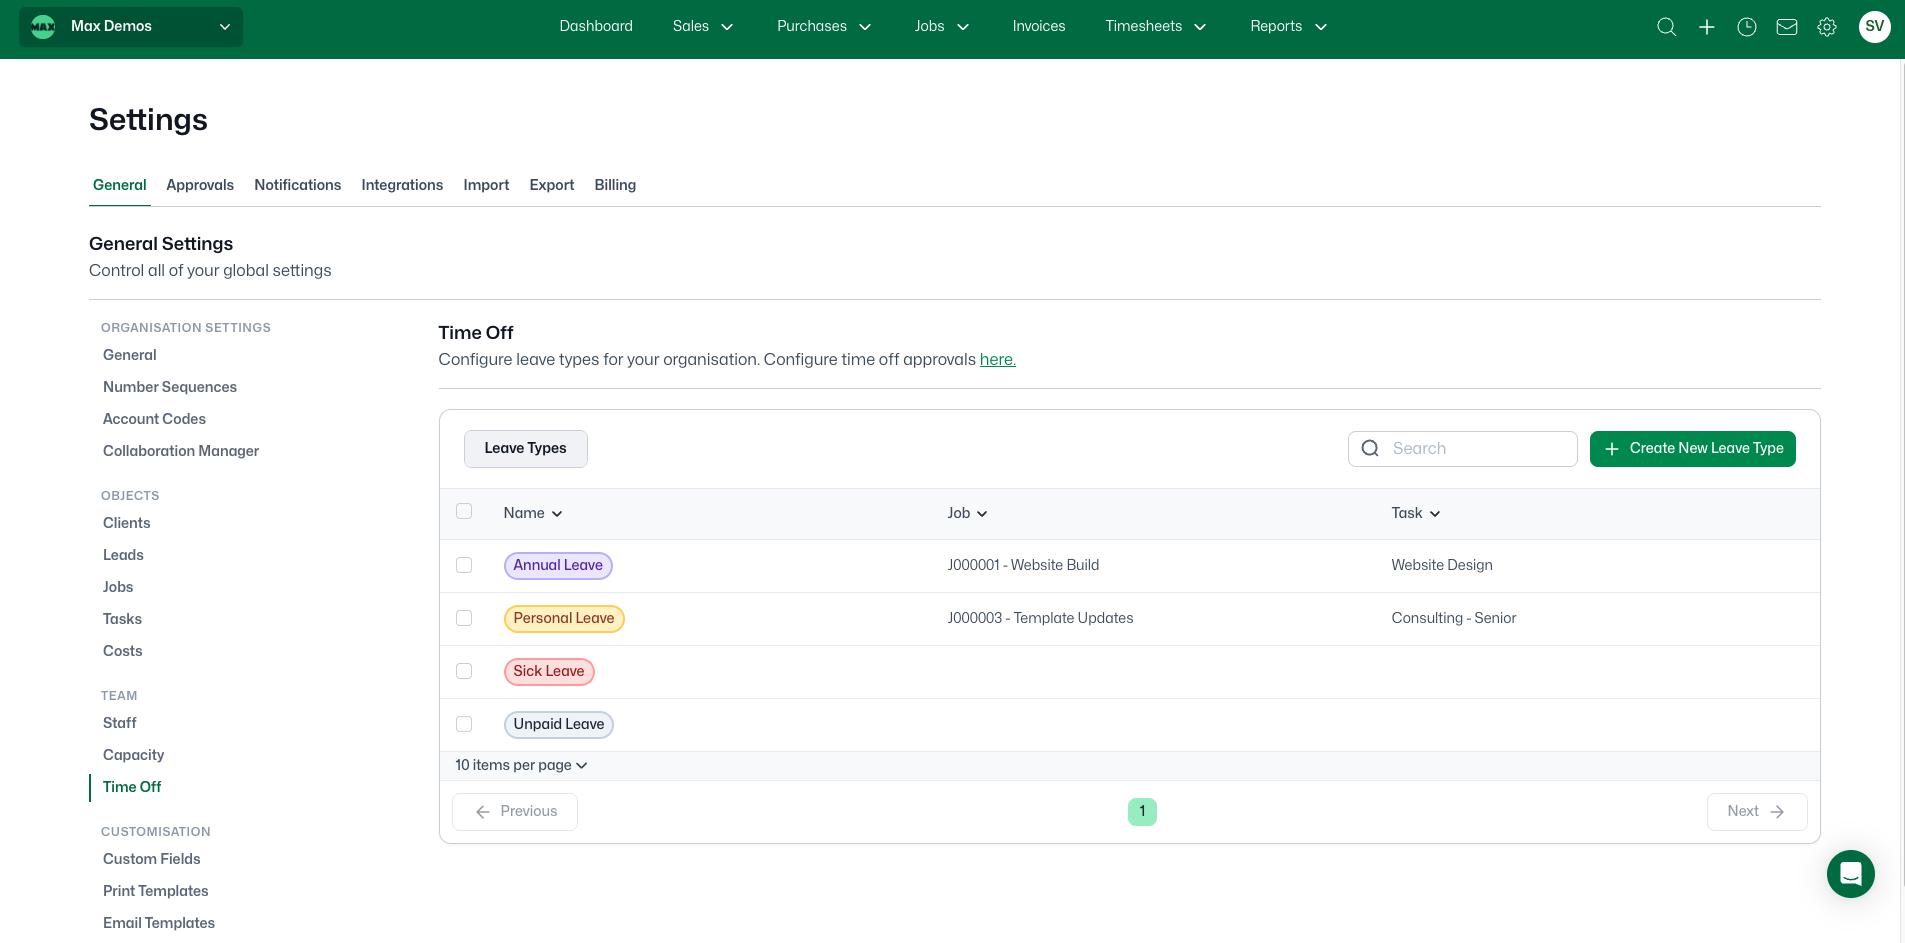Expand the Timesheets menu
Viewport: 1905px width, 943px height.
(x=1155, y=27)
